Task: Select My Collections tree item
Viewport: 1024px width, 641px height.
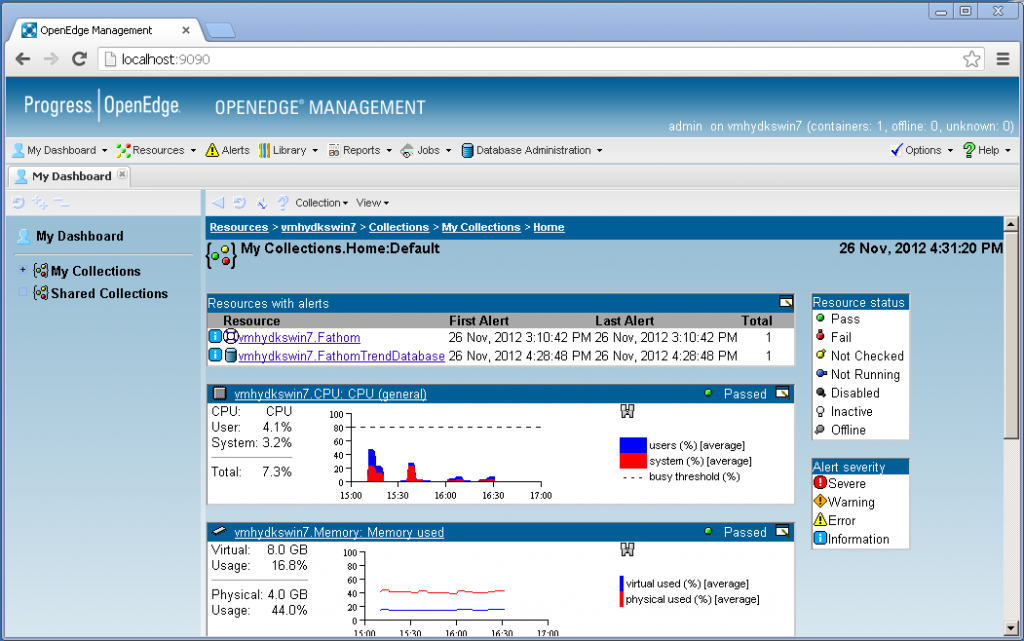Action: tap(95, 271)
